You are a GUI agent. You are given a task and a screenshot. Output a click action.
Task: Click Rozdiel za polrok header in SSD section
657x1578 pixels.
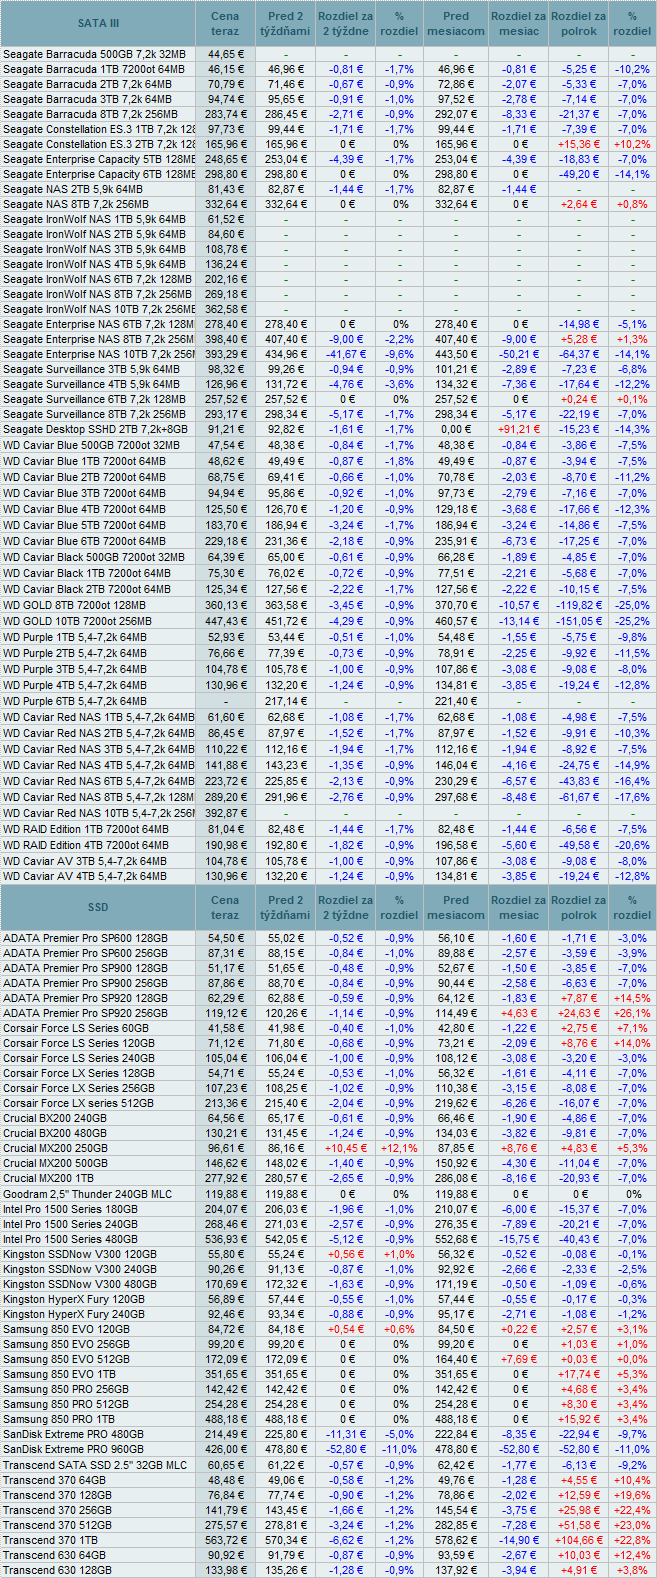[578, 907]
